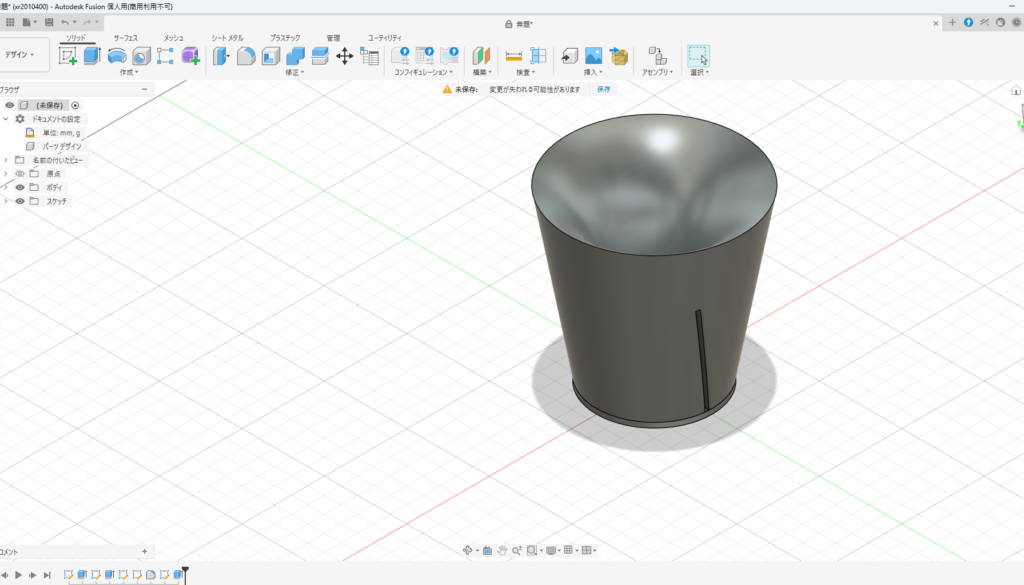Select the Move/Copy arrows tool
The height and width of the screenshot is (585, 1024).
coord(344,56)
